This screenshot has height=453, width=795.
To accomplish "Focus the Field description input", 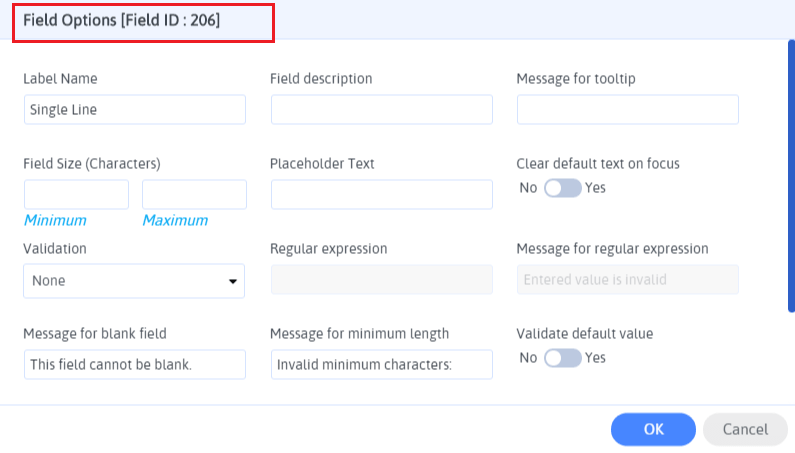I will pos(381,110).
